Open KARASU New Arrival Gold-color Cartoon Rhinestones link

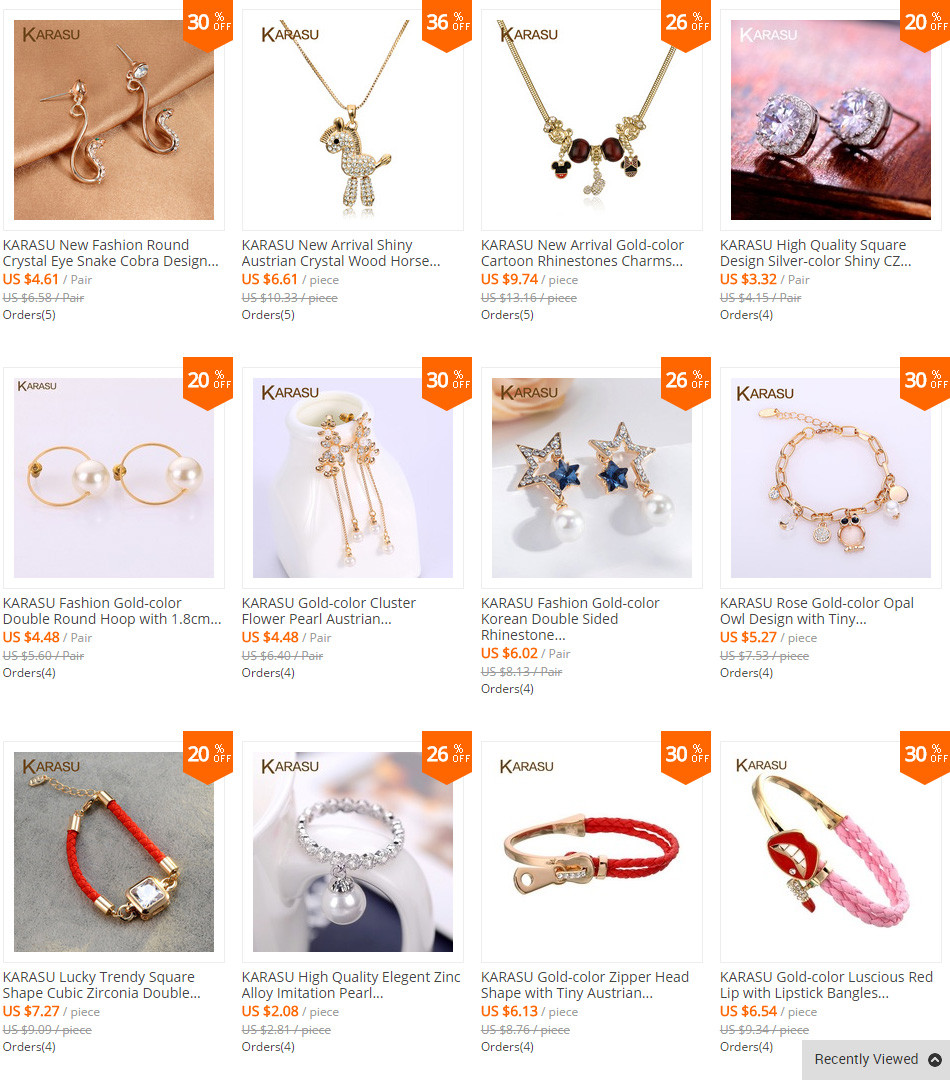(x=582, y=253)
